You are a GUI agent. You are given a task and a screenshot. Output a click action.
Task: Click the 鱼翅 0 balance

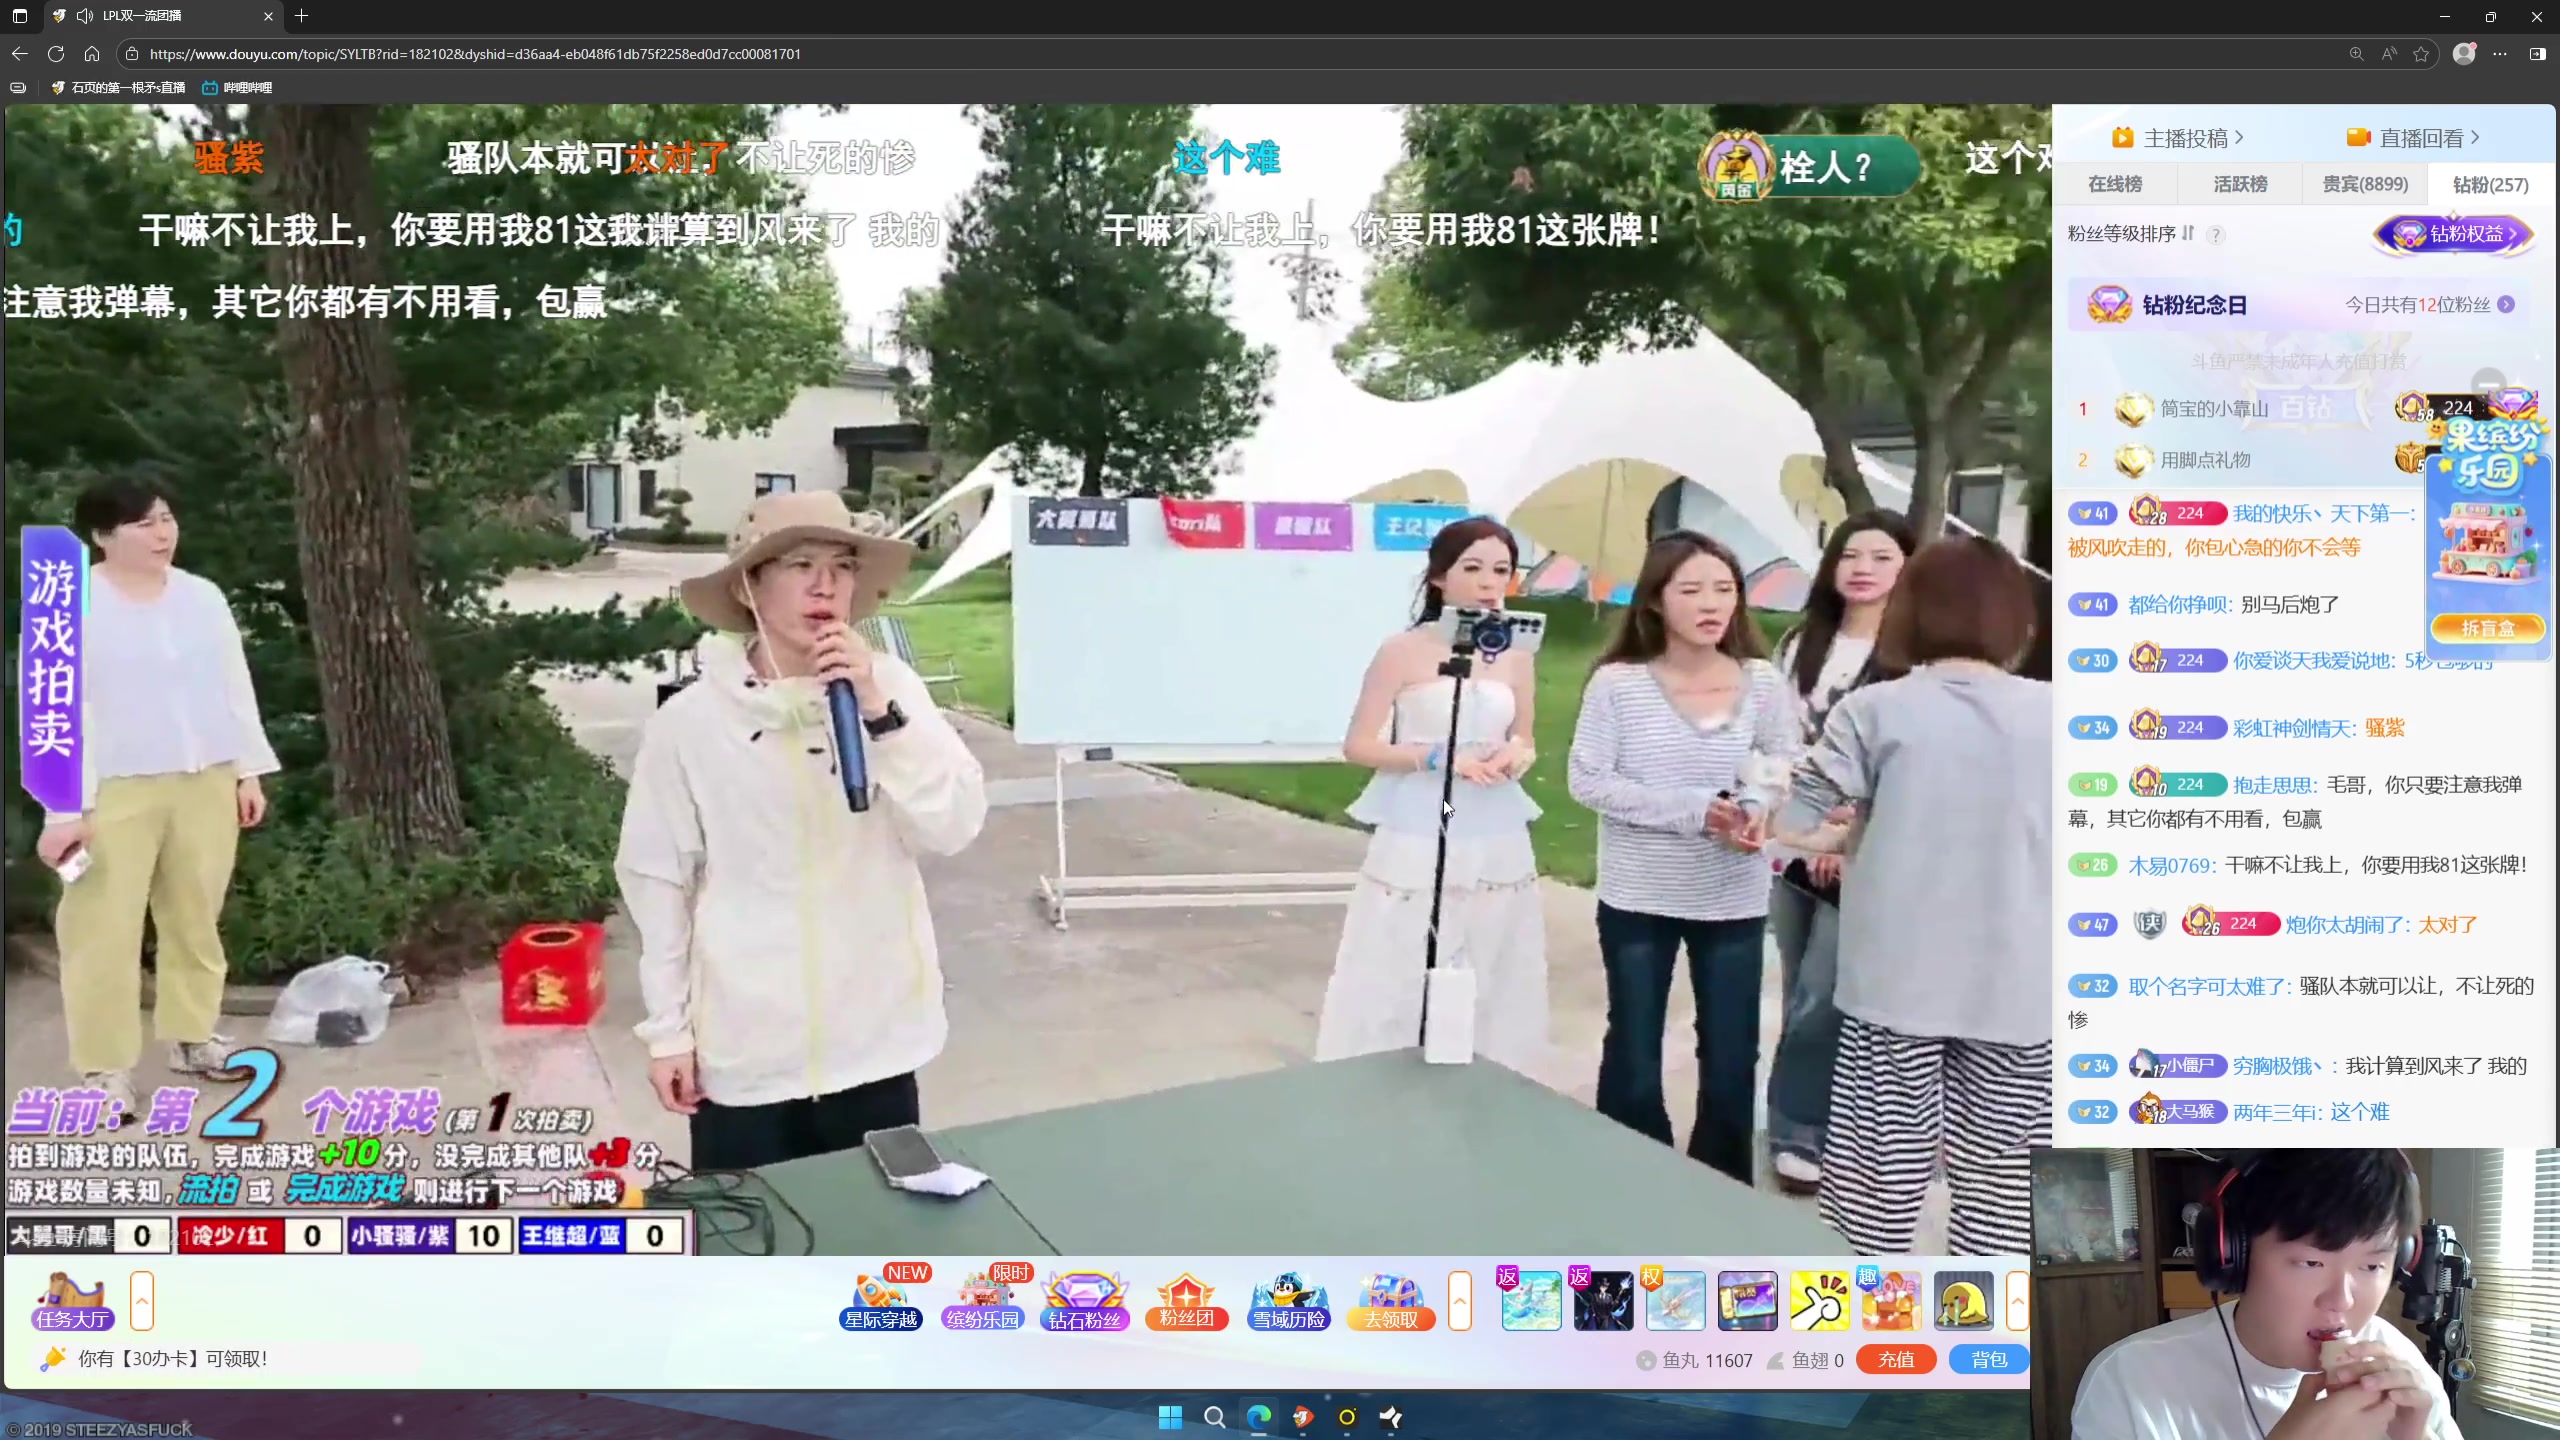coord(1806,1361)
